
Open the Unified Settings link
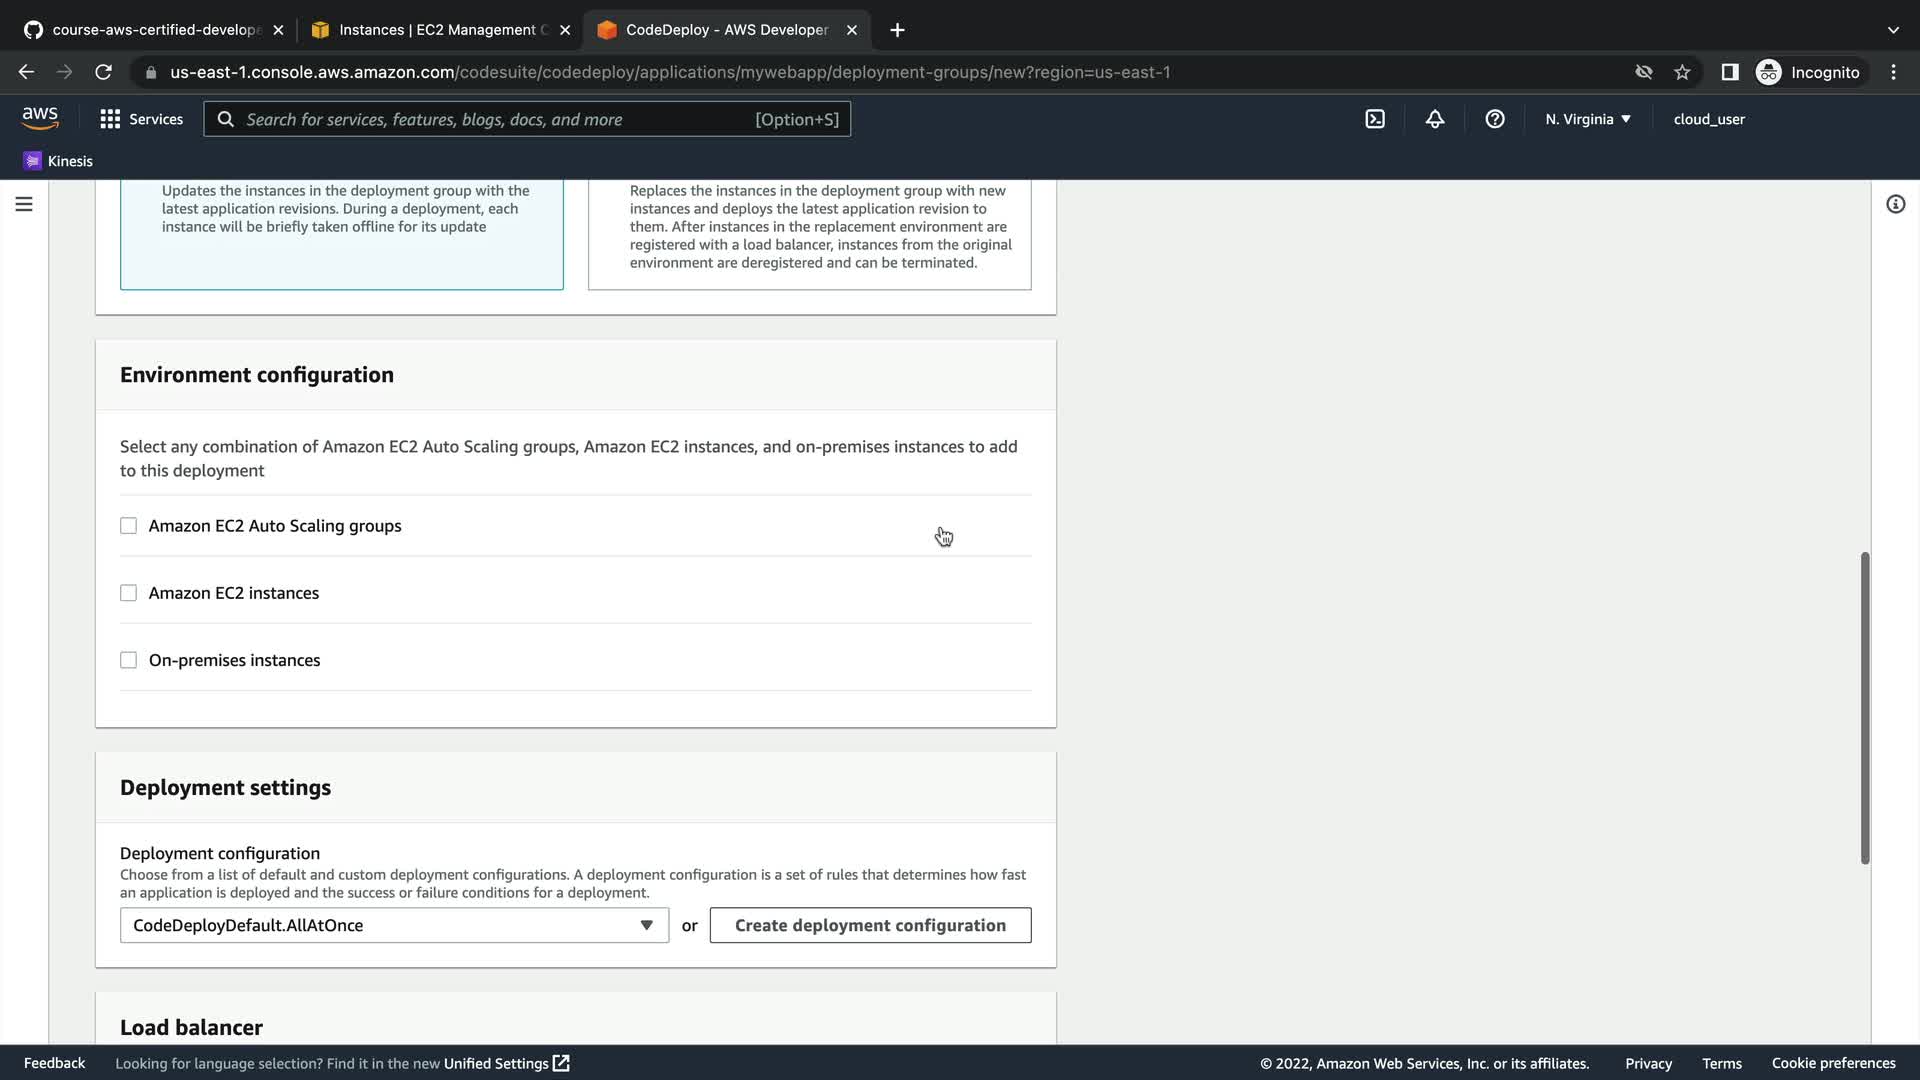(x=506, y=1063)
